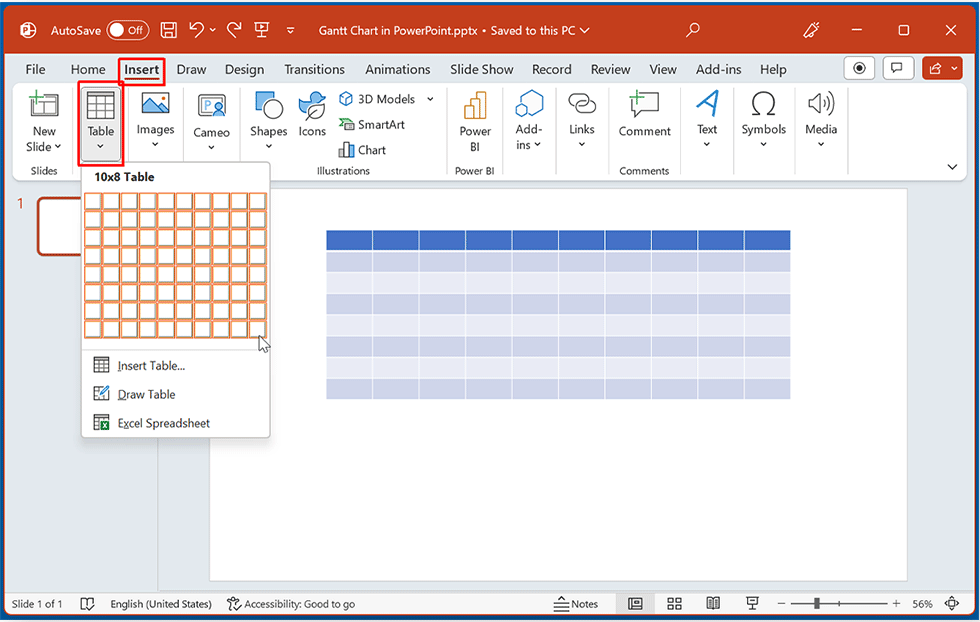
Task: Open the Icons gallery
Action: click(x=312, y=114)
